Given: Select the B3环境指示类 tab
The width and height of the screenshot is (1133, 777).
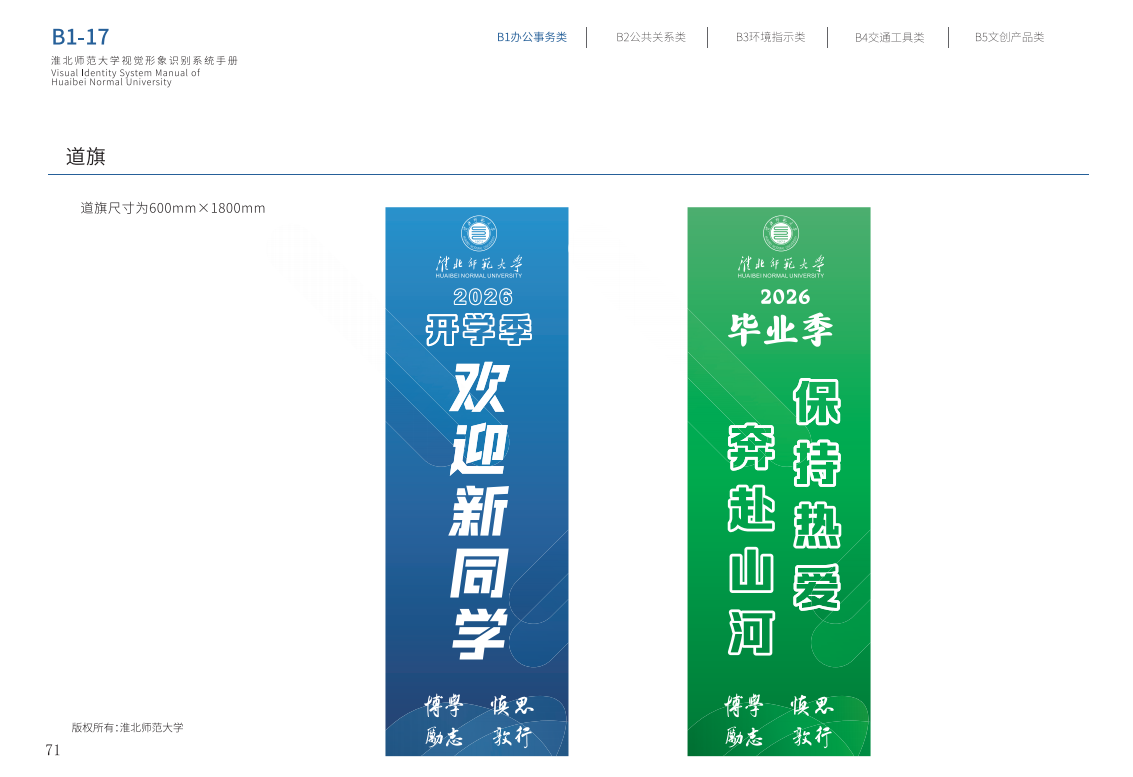Looking at the screenshot, I should pyautogui.click(x=770, y=37).
